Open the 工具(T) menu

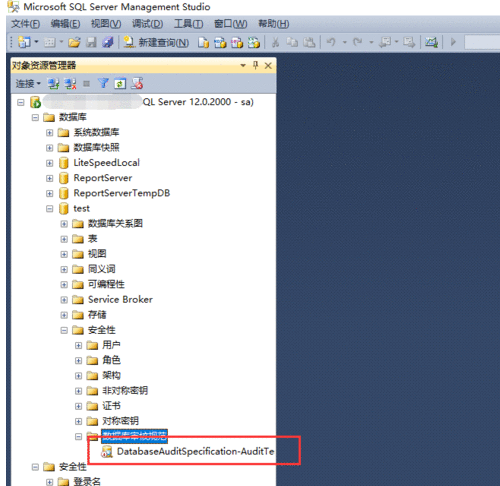click(x=188, y=24)
